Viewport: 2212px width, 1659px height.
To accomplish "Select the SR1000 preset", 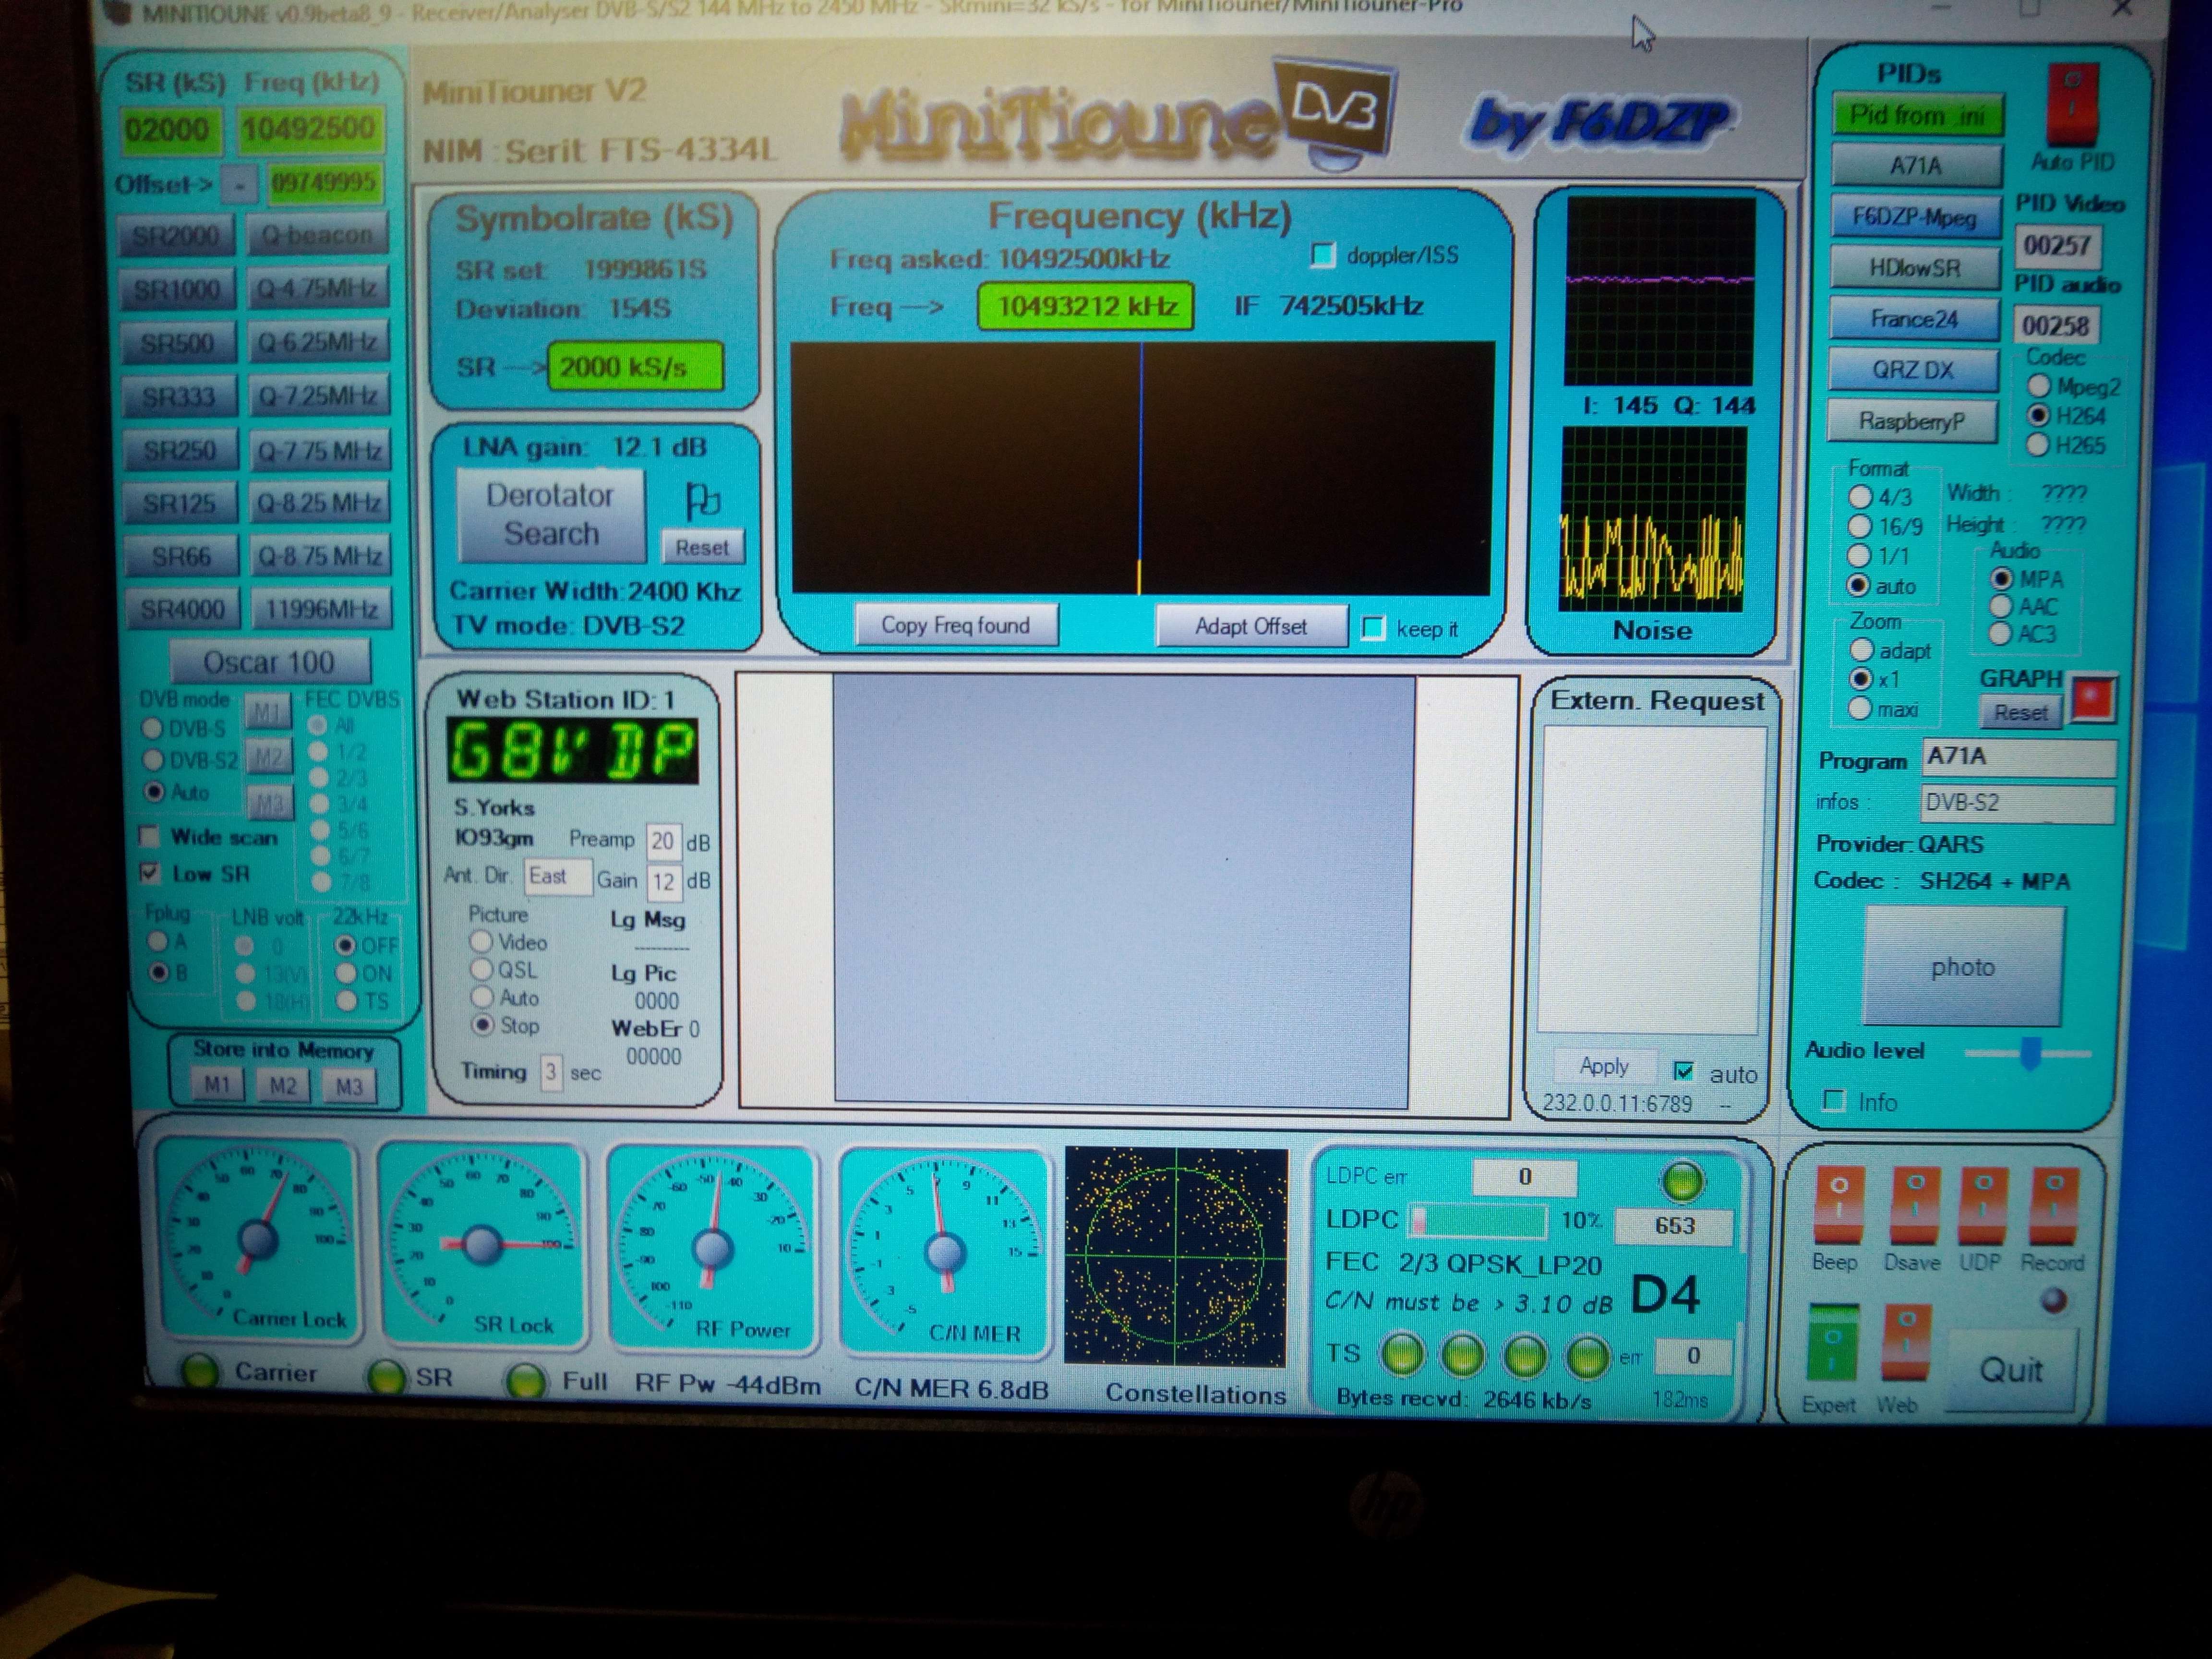I will coord(177,290).
